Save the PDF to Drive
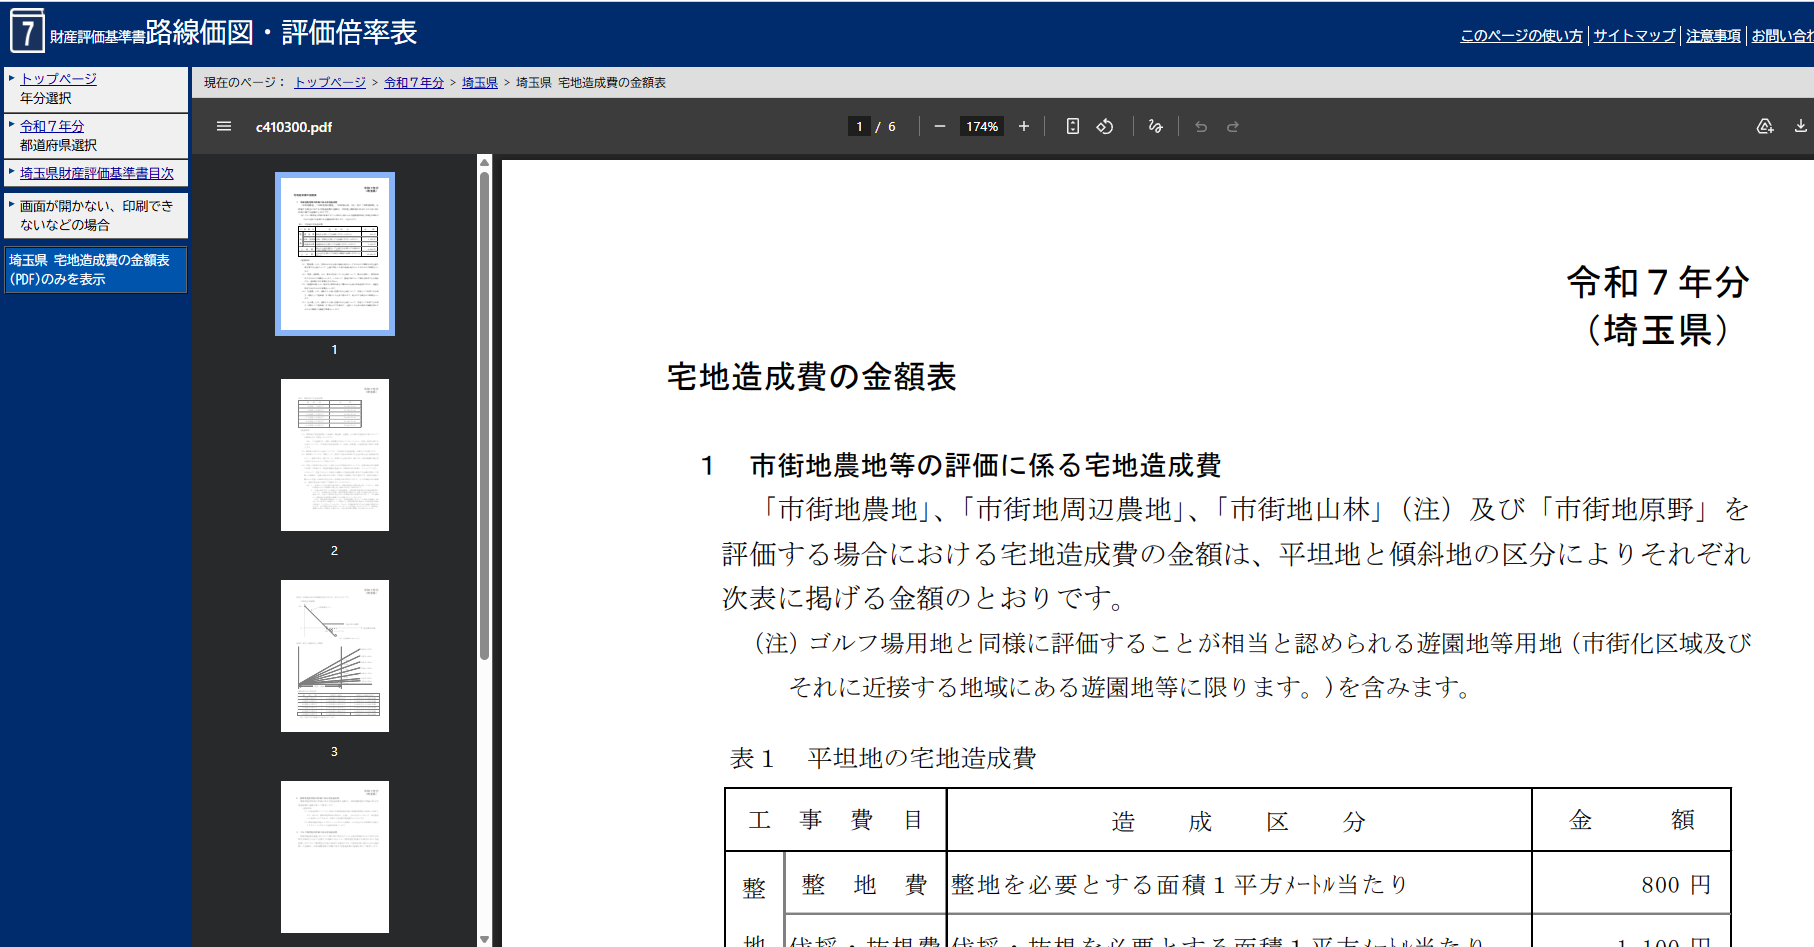This screenshot has height=947, width=1814. coord(1765,127)
